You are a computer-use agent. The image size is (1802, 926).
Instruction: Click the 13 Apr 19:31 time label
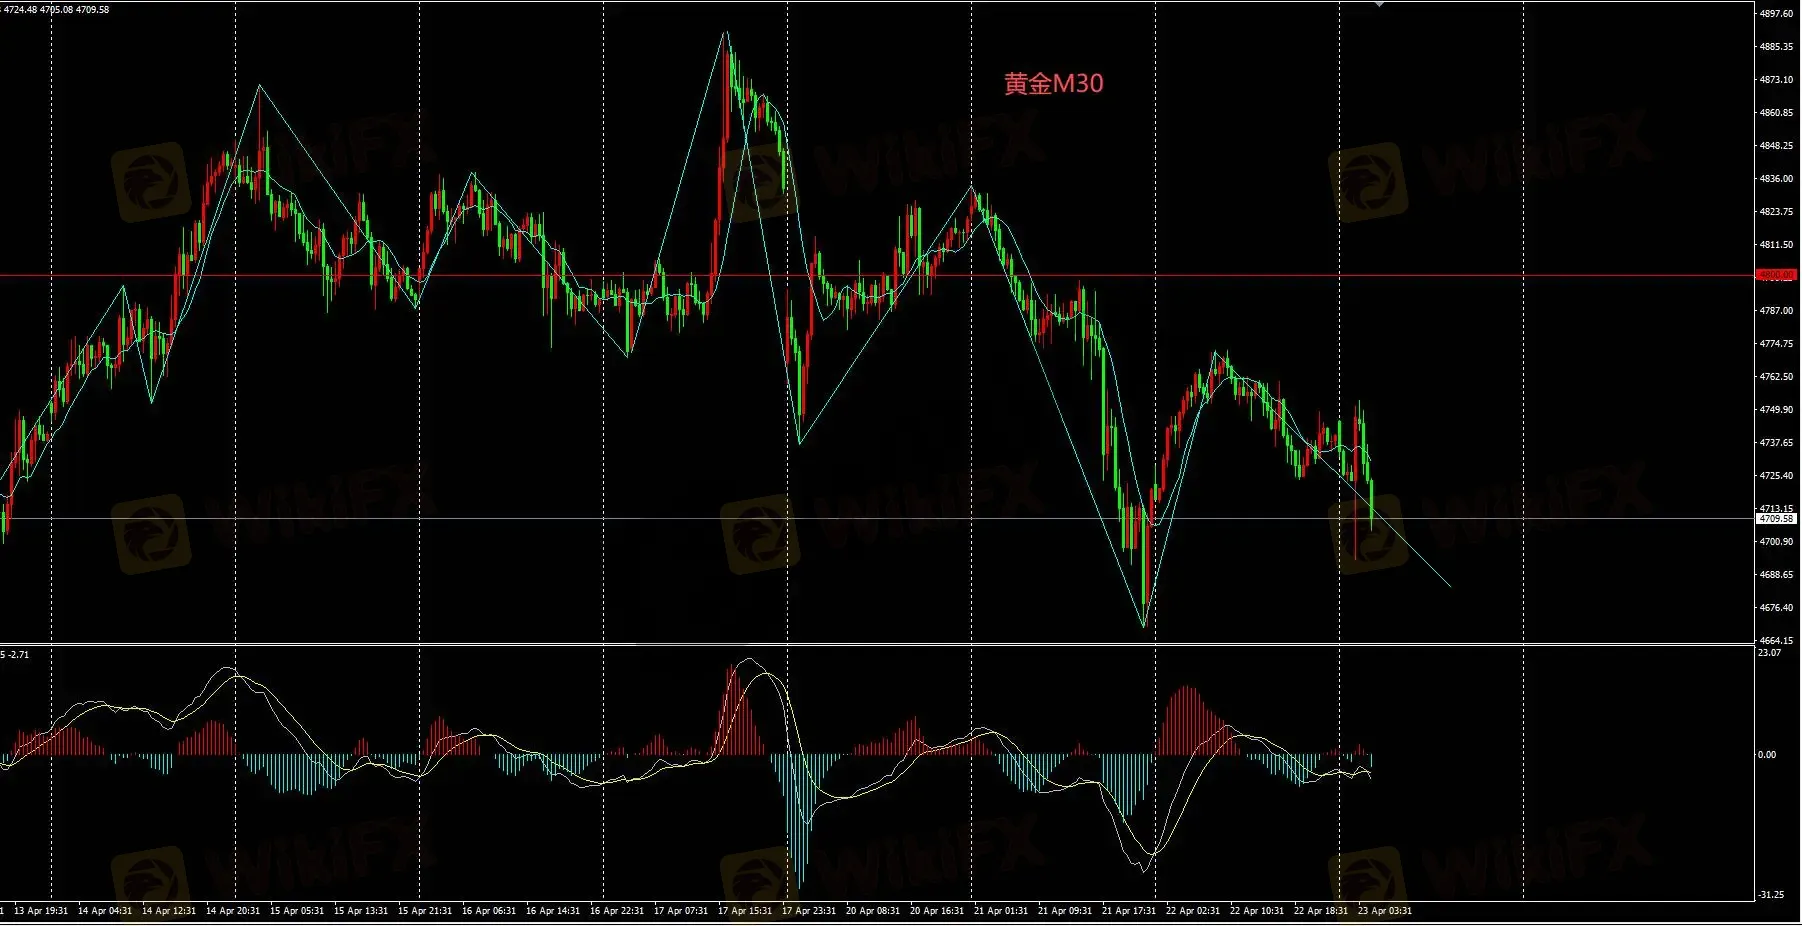(x=41, y=911)
